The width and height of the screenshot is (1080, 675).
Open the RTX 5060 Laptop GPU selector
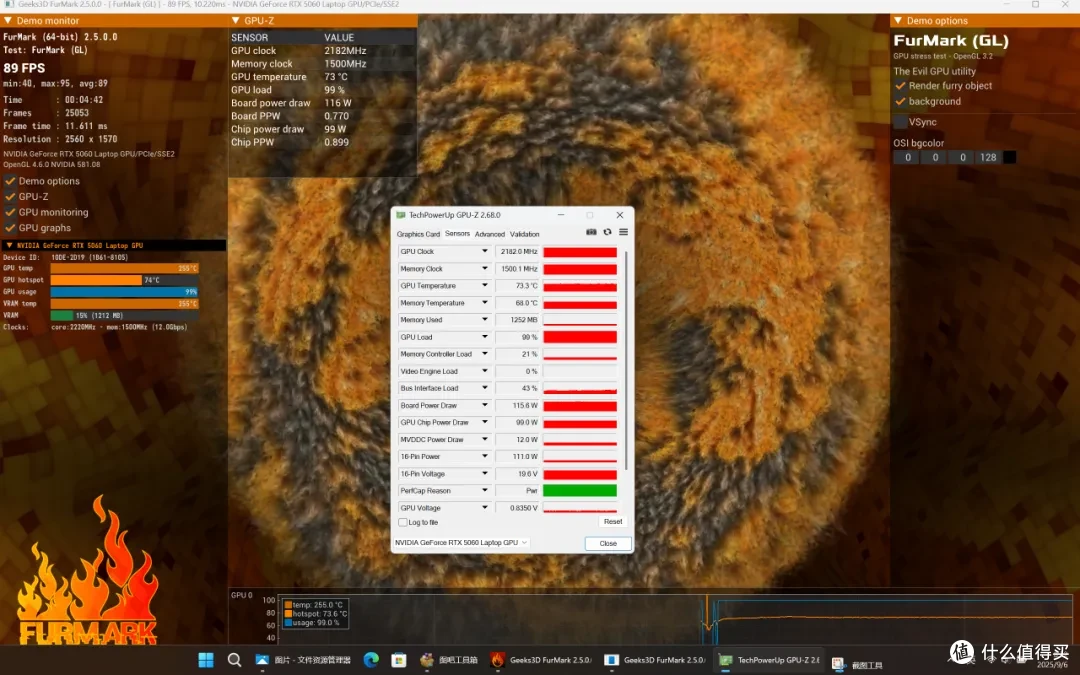point(461,543)
